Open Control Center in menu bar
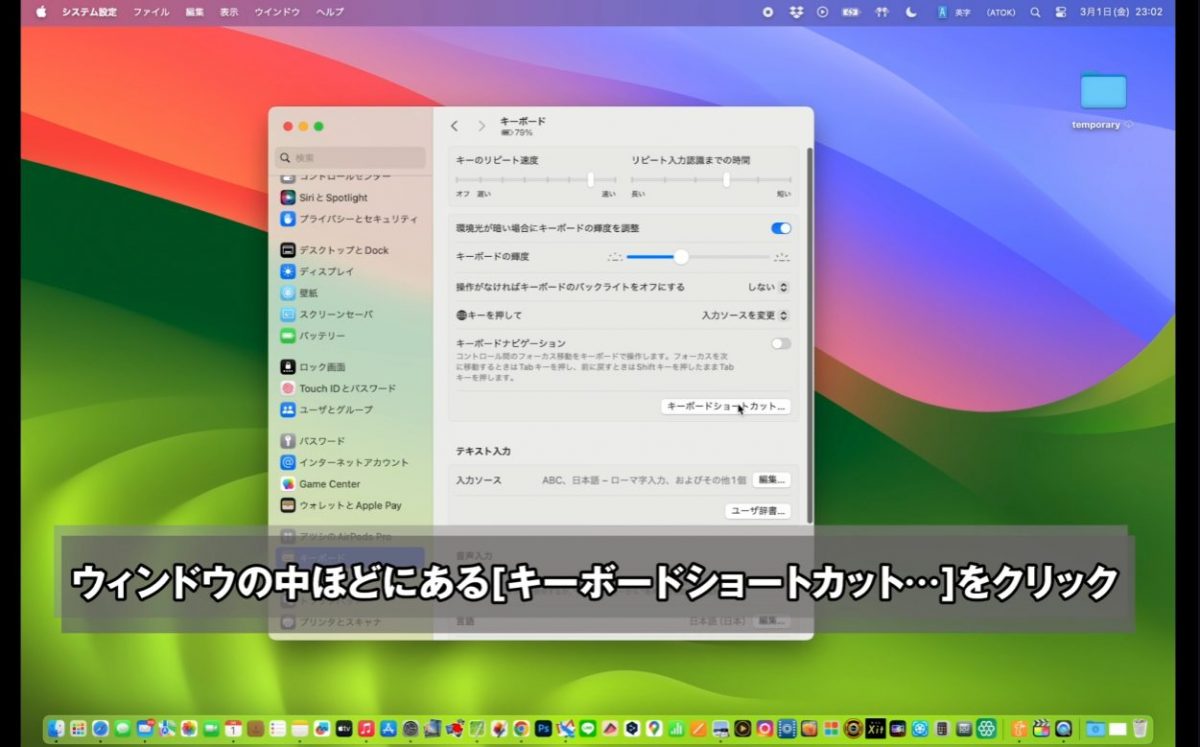This screenshot has height=747, width=1200. pyautogui.click(x=1061, y=12)
